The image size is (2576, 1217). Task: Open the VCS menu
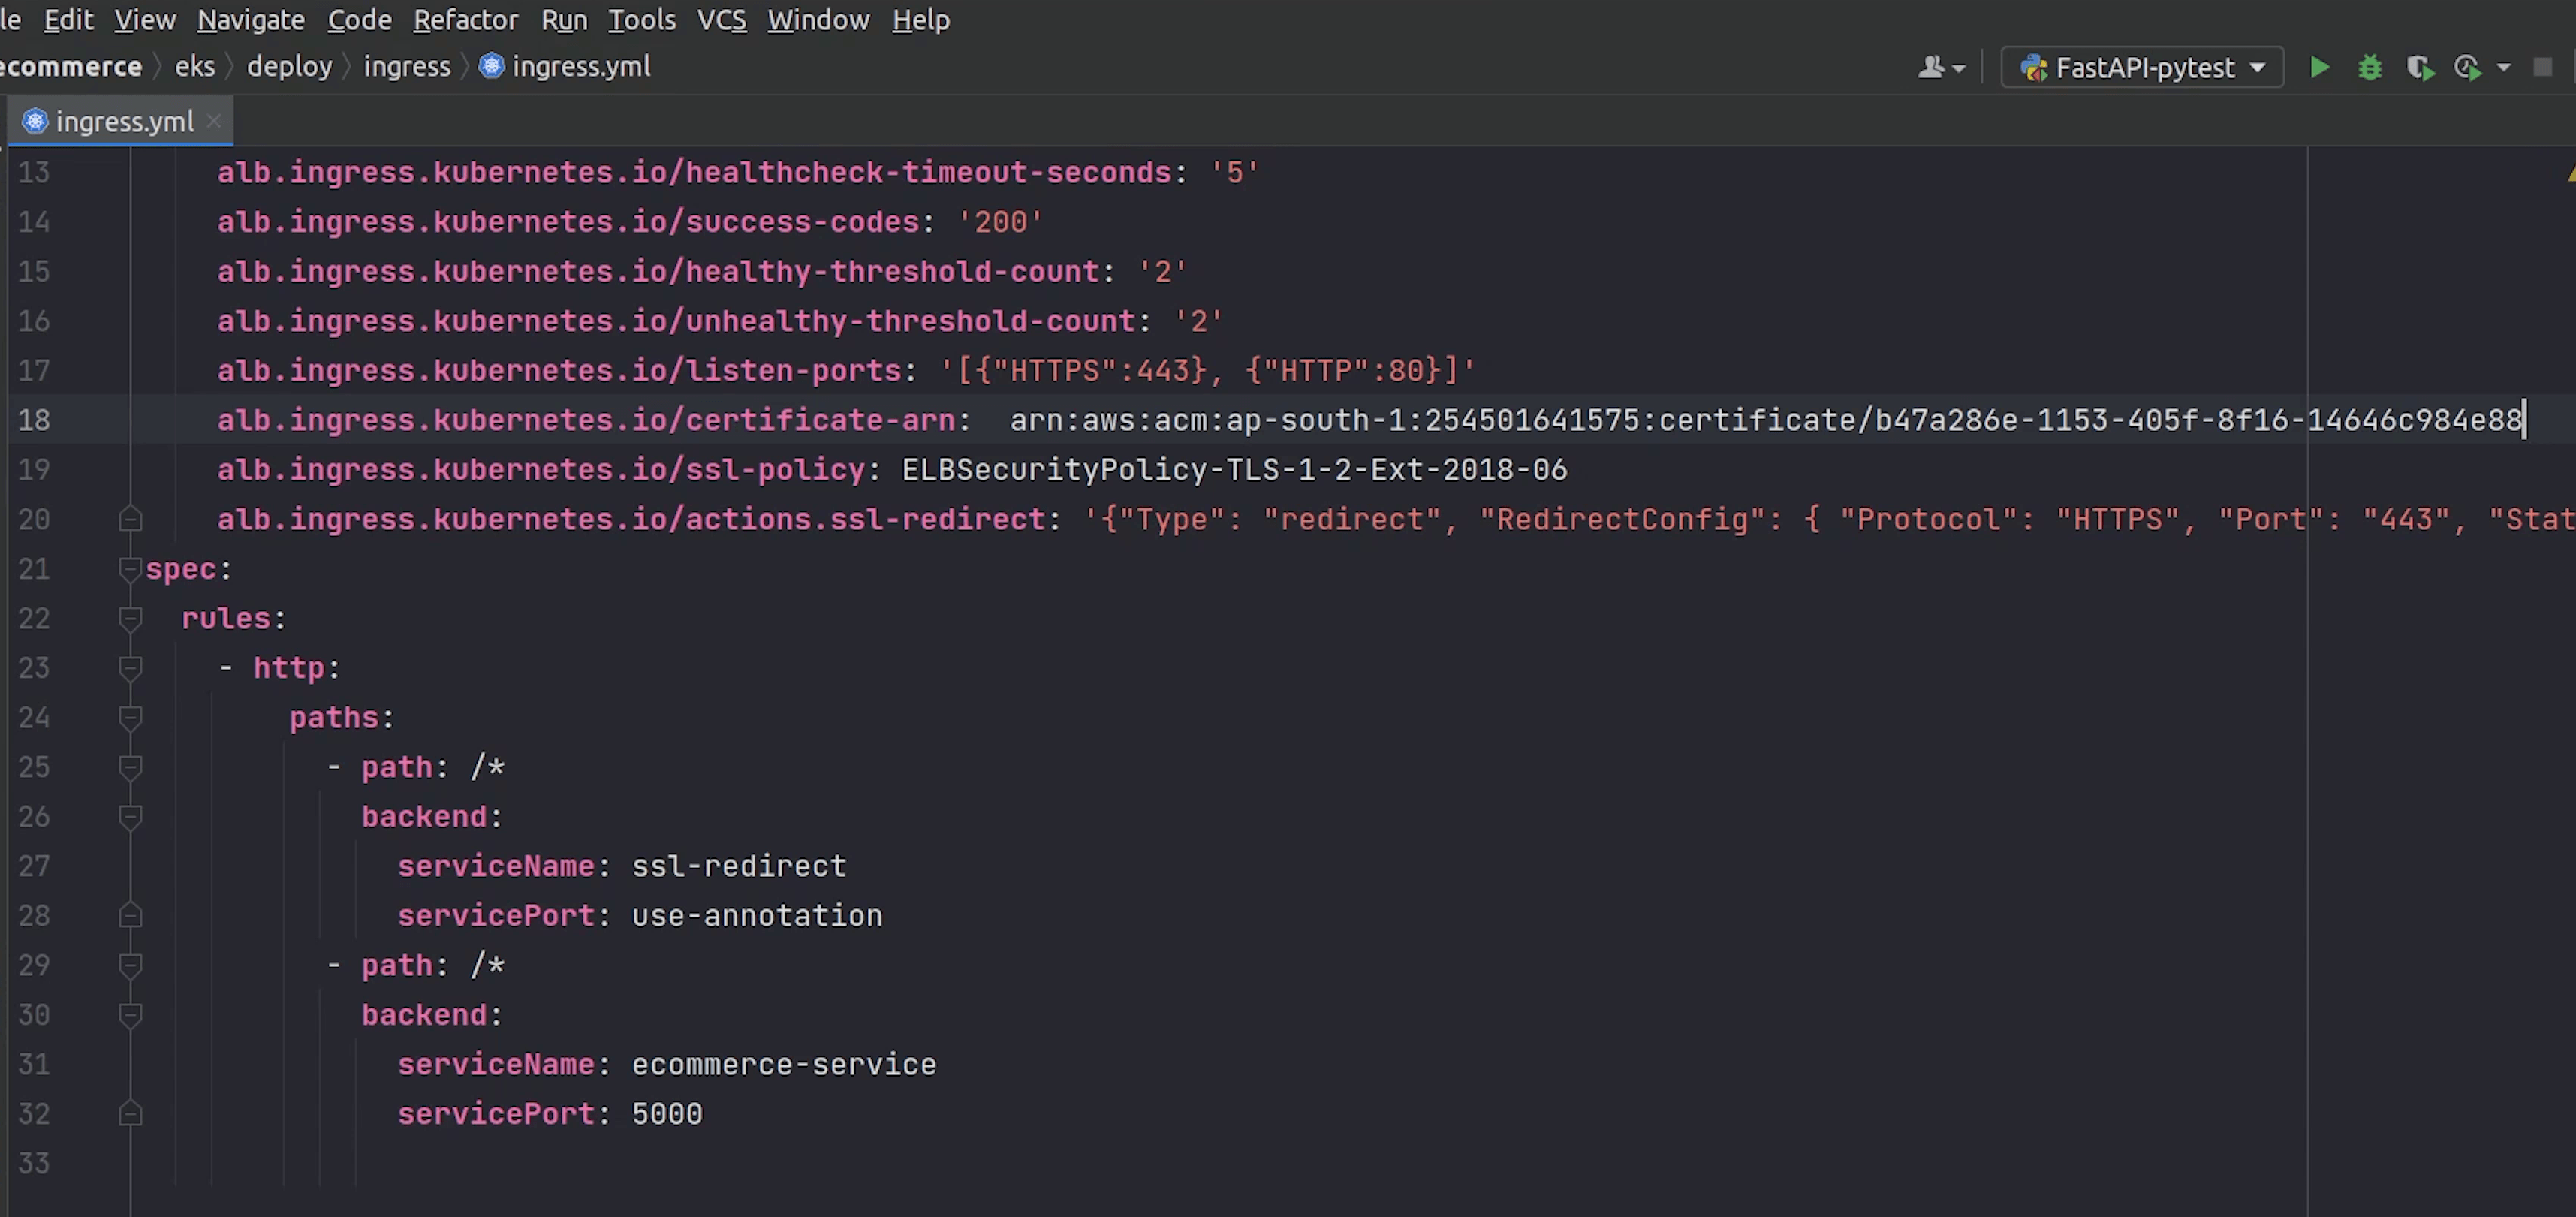click(721, 19)
